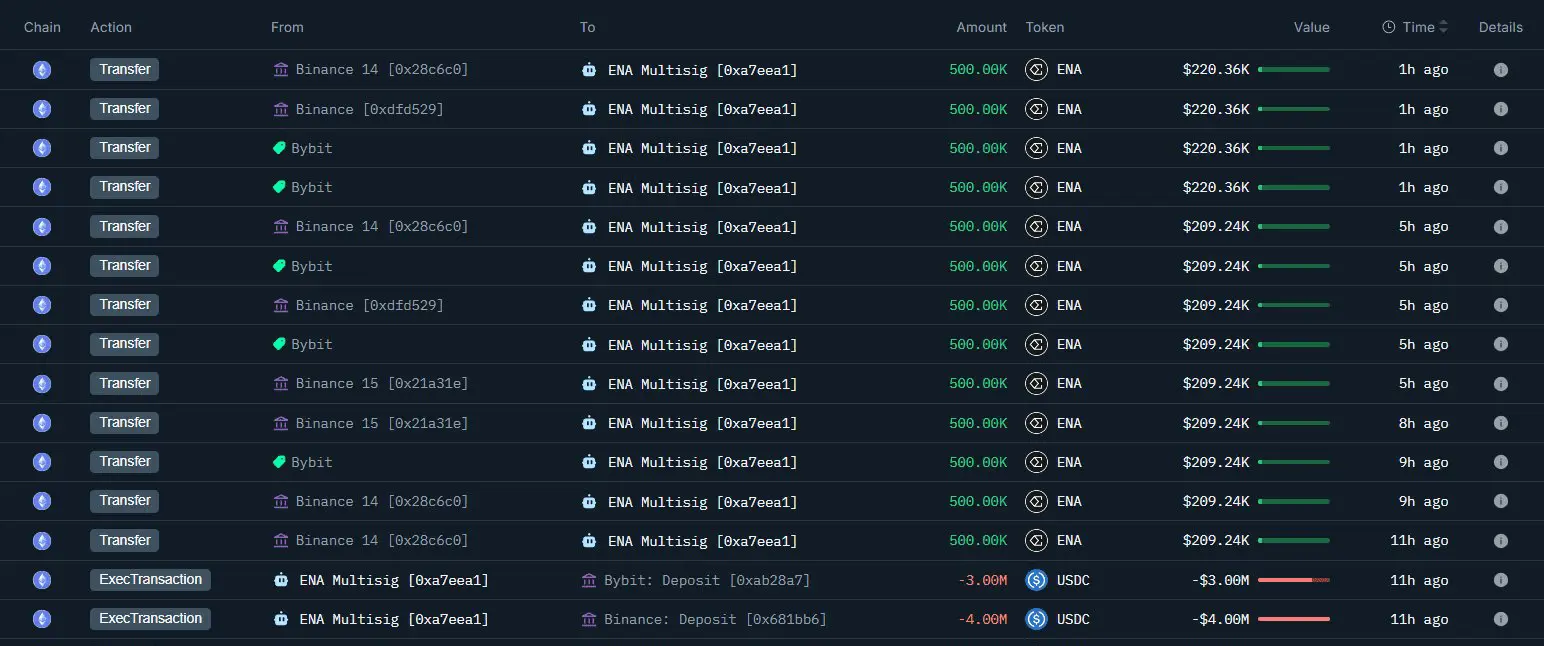This screenshot has height=646, width=1544.
Task: Click robot icon in From of -4.00M row
Action: [x=280, y=619]
